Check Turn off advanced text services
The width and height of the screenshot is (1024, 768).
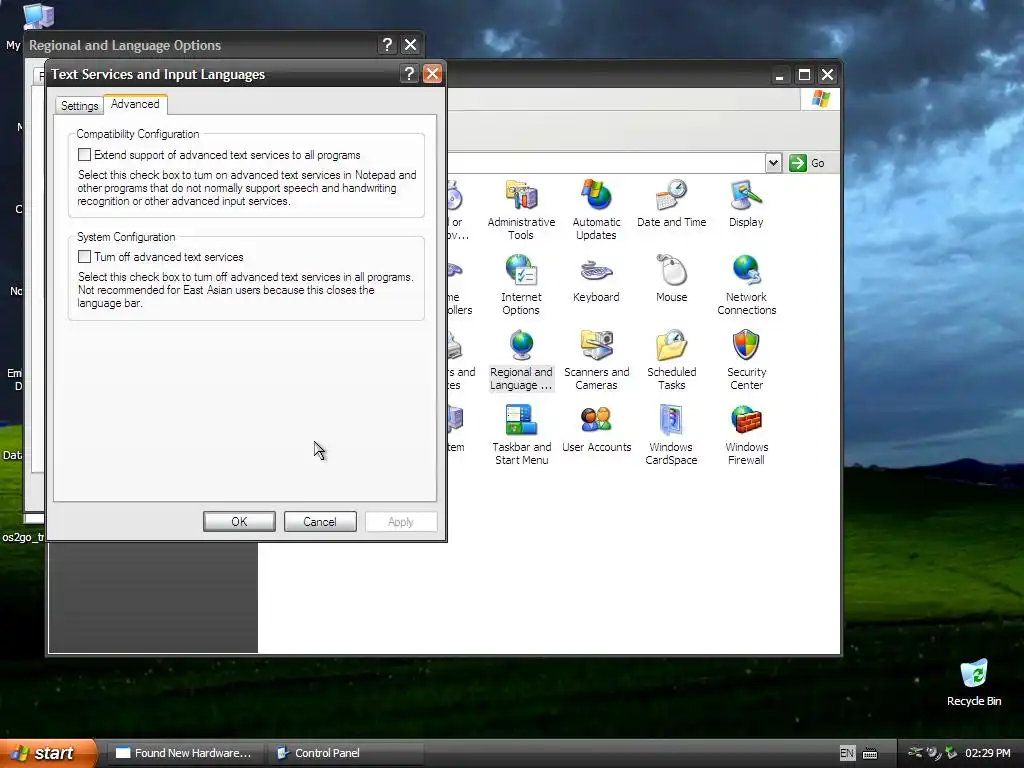84,257
